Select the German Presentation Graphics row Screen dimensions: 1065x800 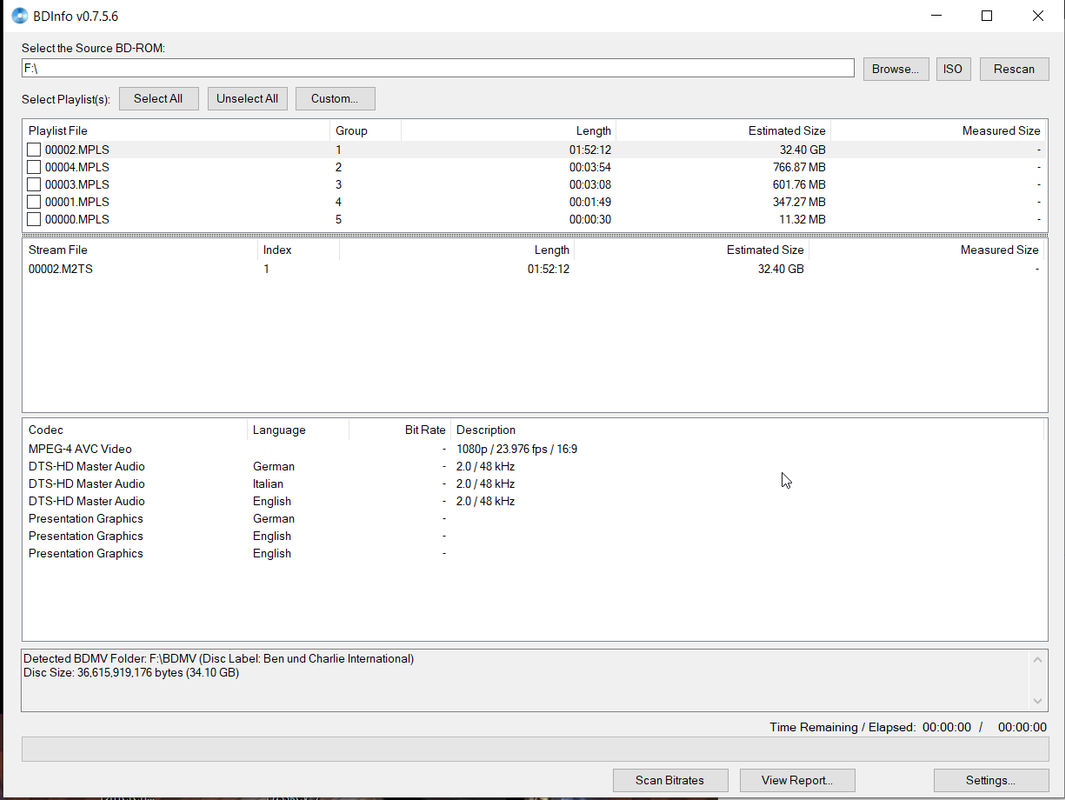(535, 519)
